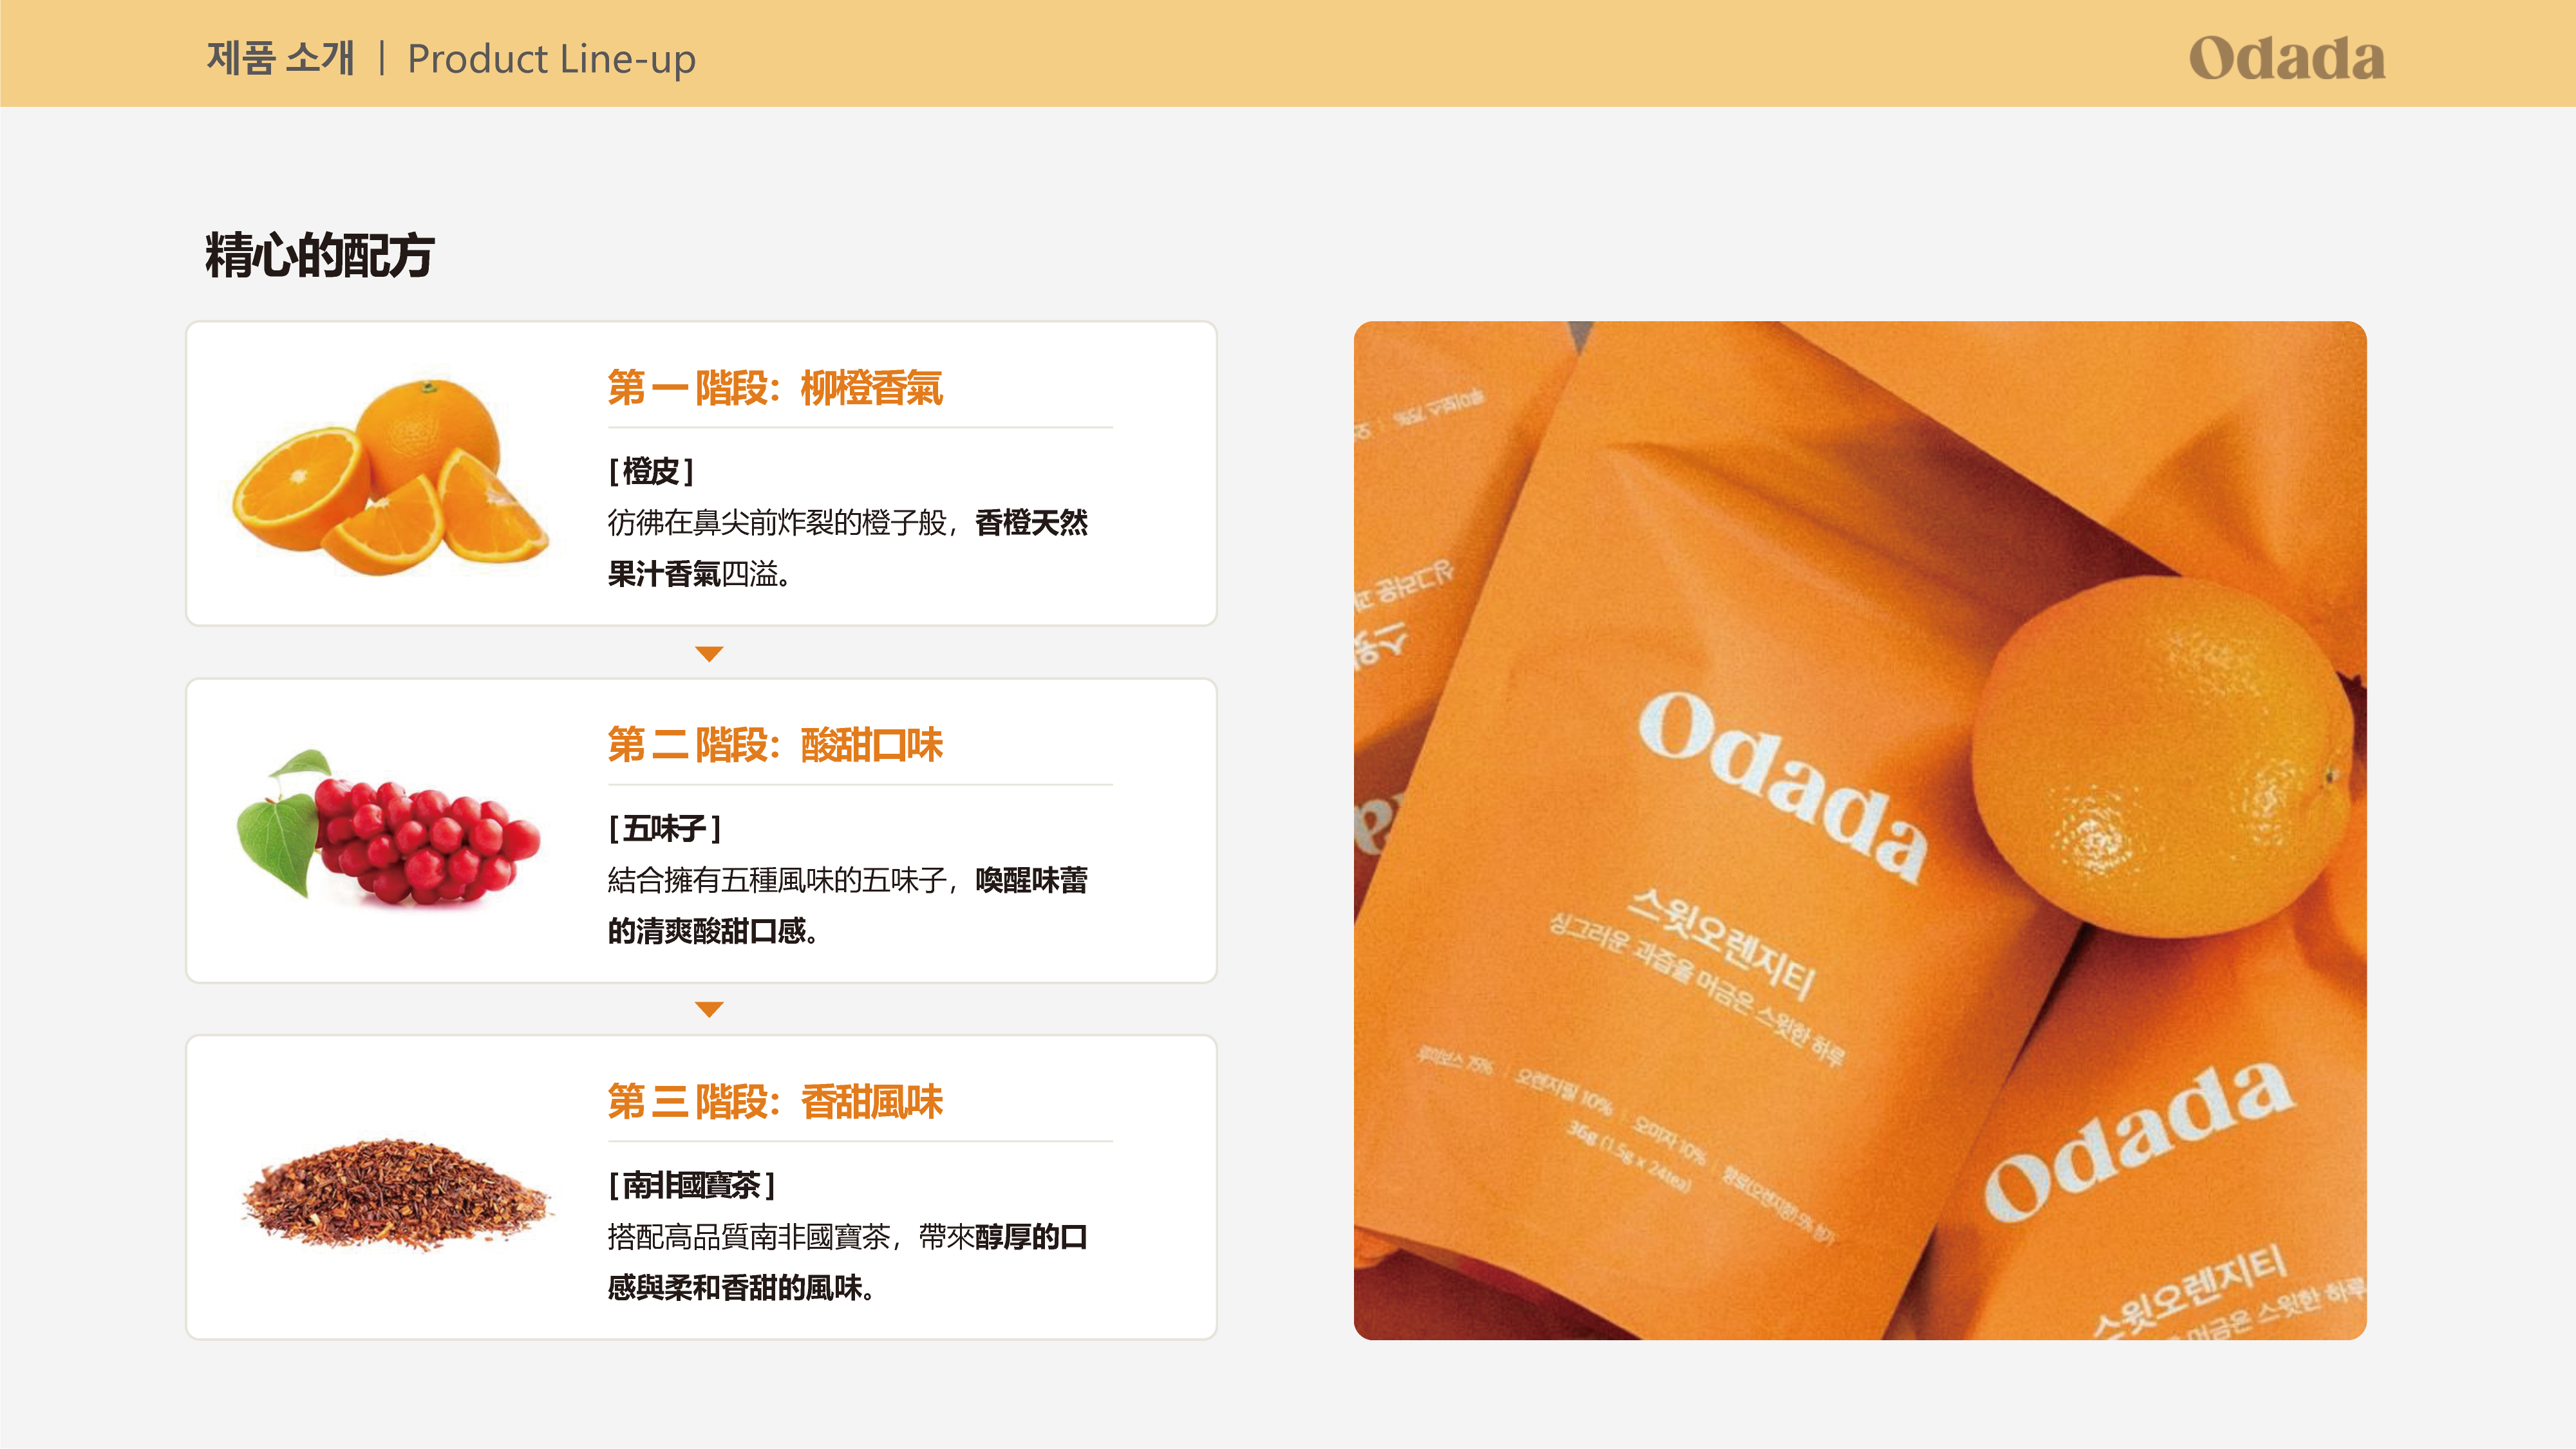Click the arrow below the second stage card
This screenshot has width=2576, height=1449.
pos(709,1010)
